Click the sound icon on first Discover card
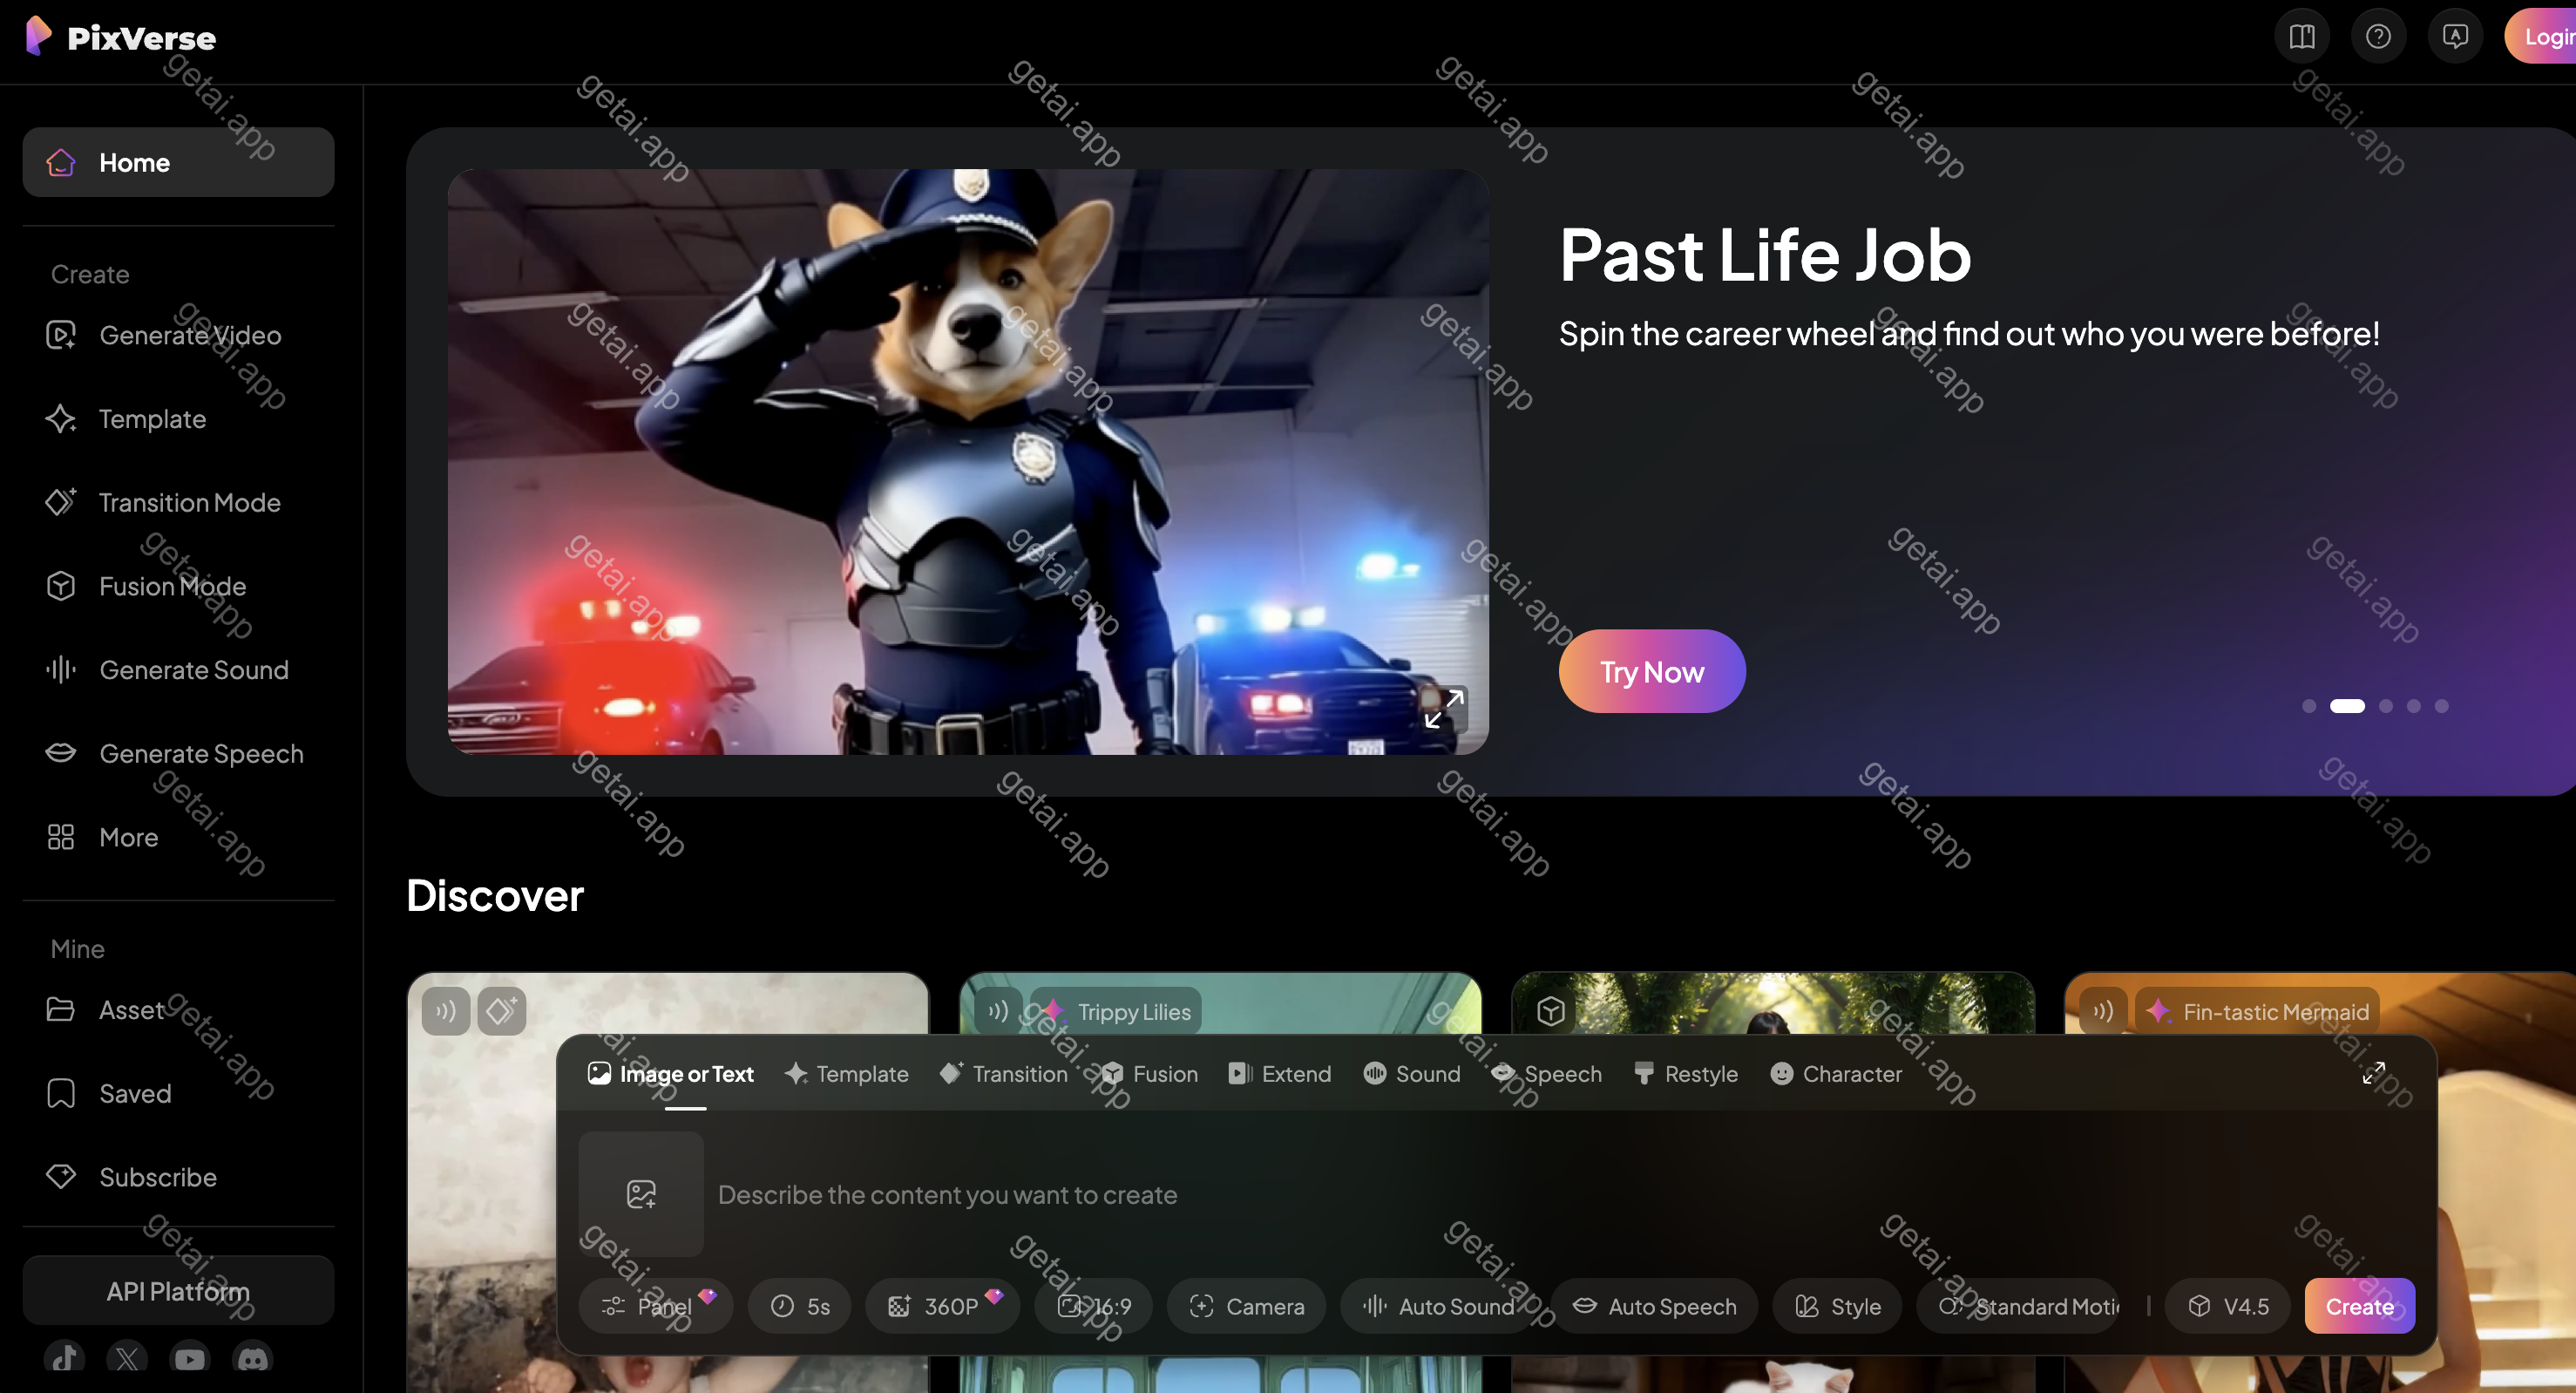The image size is (2576, 1393). coord(446,1011)
